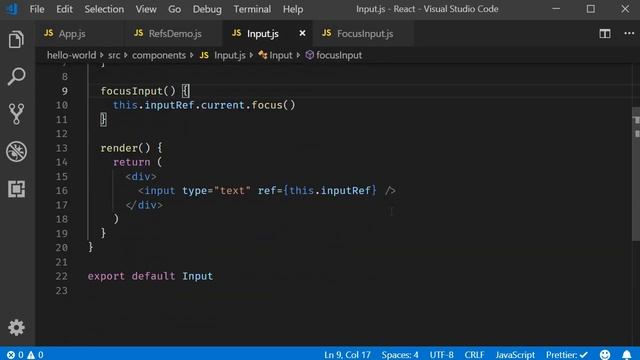Click on 'render()' in line 13
This screenshot has width=640, height=360.
tap(125, 148)
